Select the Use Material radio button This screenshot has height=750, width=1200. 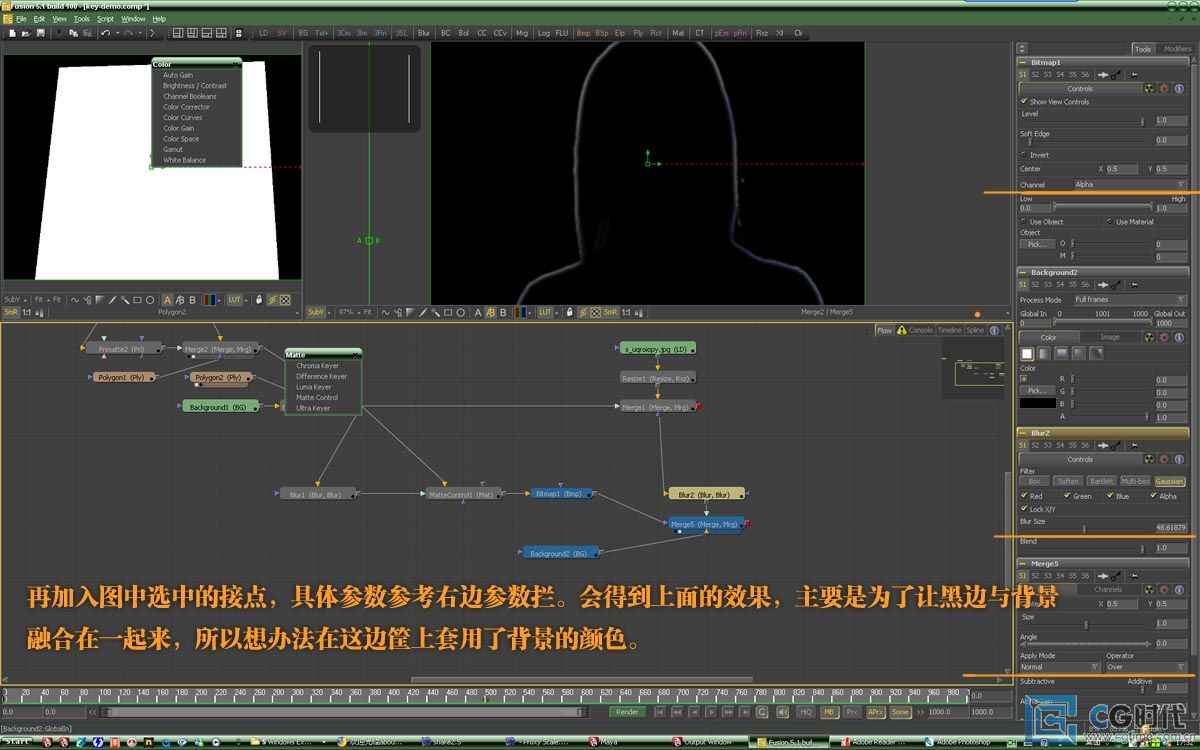[x=1110, y=222]
